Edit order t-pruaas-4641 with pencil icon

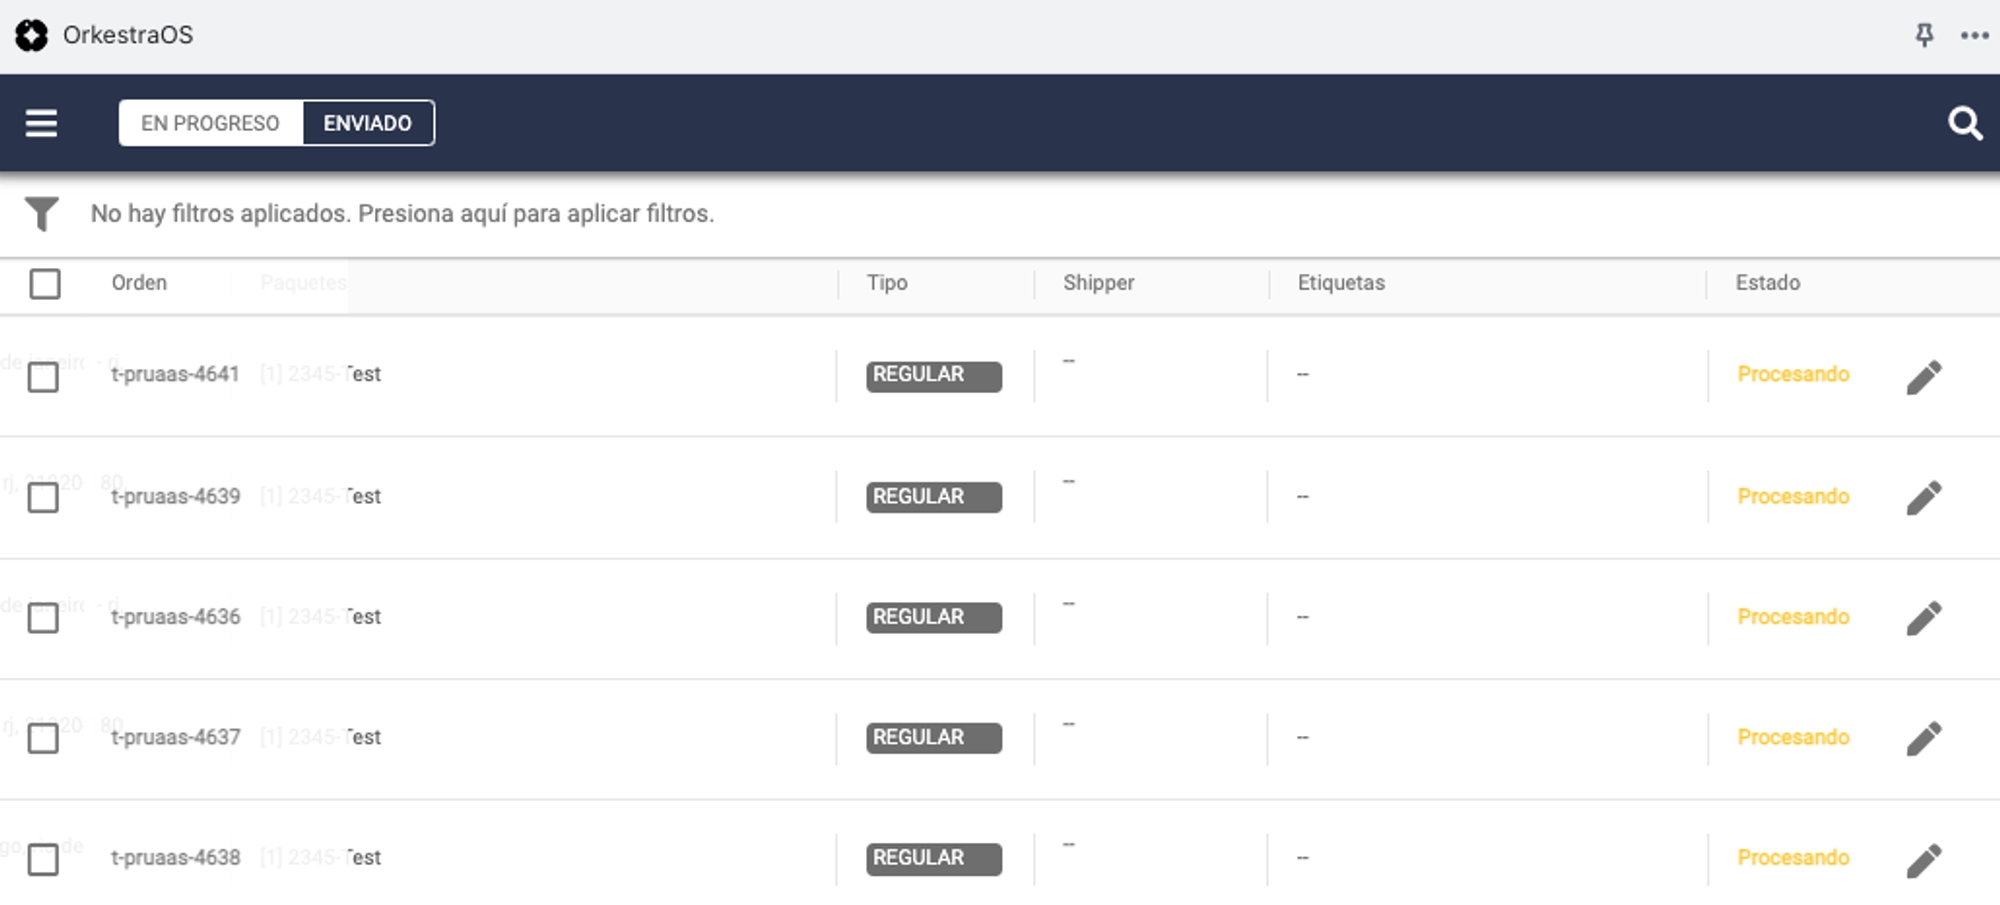click(x=1923, y=377)
